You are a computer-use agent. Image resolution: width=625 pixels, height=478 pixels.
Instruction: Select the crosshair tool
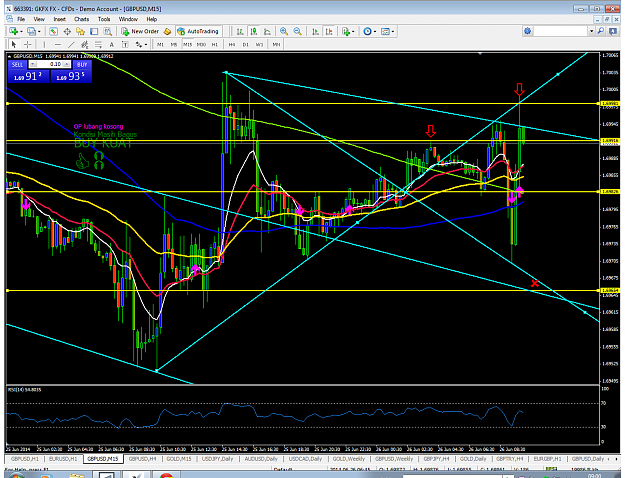28,44
